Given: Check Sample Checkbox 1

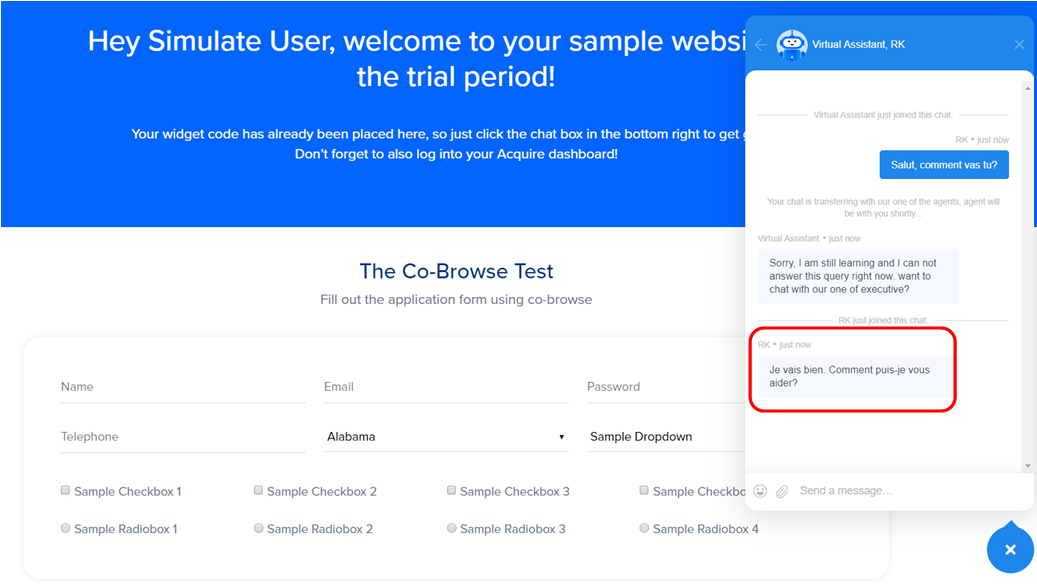Looking at the screenshot, I should coord(65,490).
